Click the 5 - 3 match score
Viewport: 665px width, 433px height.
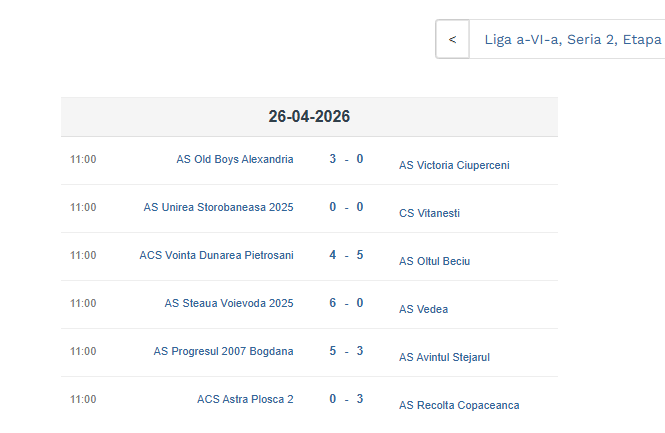[x=346, y=351]
